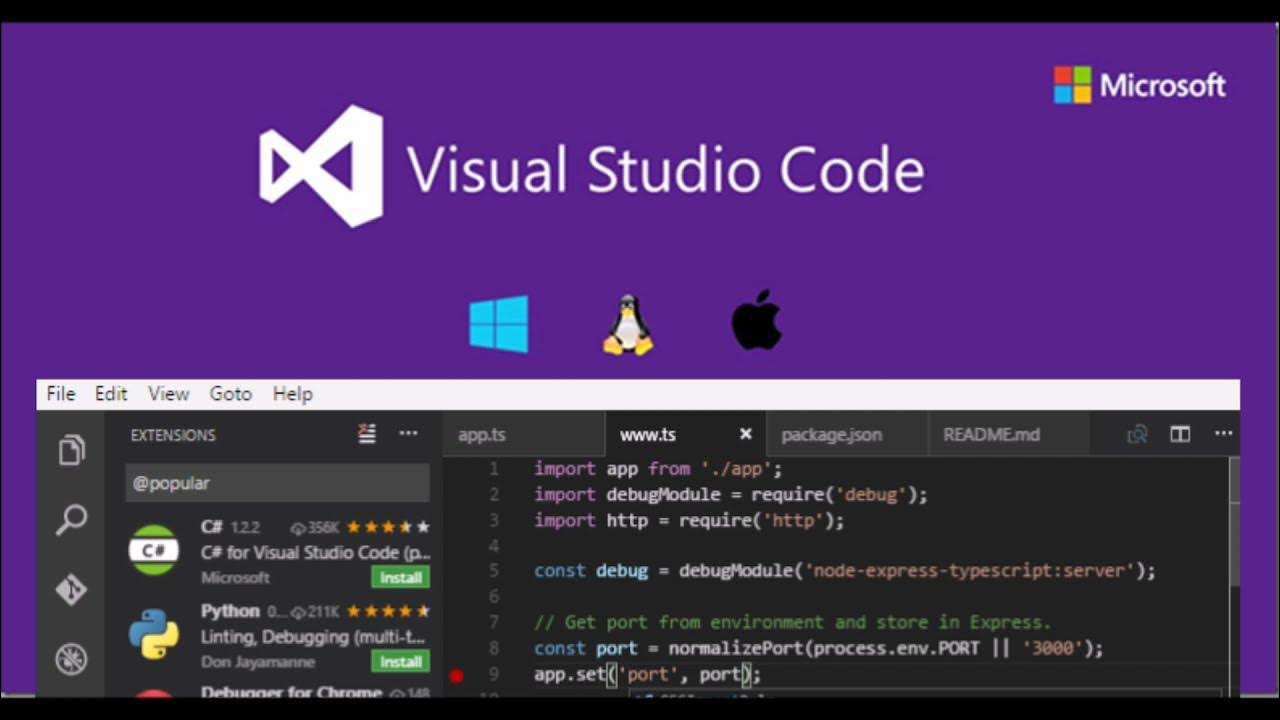Viewport: 1280px width, 720px height.
Task: Click the Windows logo in the banner
Action: click(499, 324)
